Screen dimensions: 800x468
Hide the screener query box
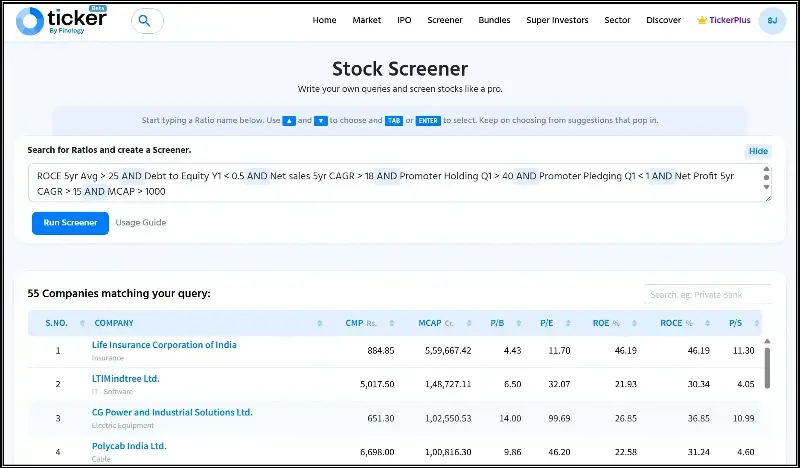(x=758, y=151)
